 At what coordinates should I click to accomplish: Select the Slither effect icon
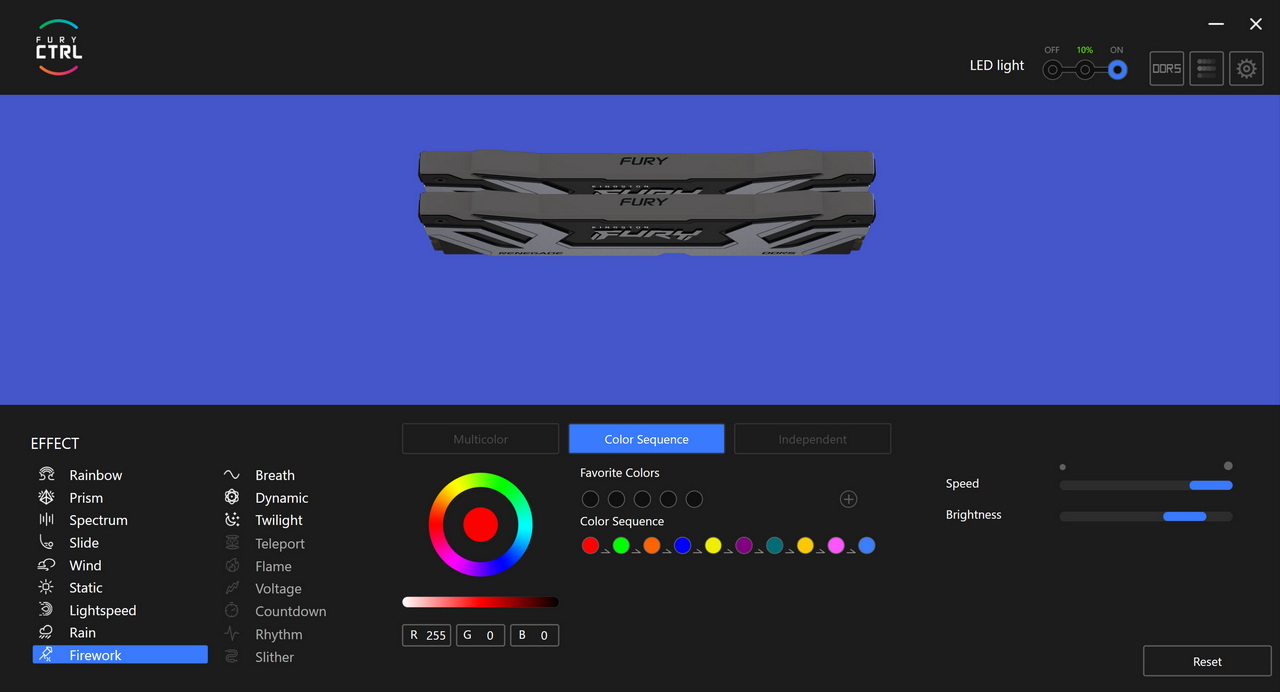click(232, 657)
